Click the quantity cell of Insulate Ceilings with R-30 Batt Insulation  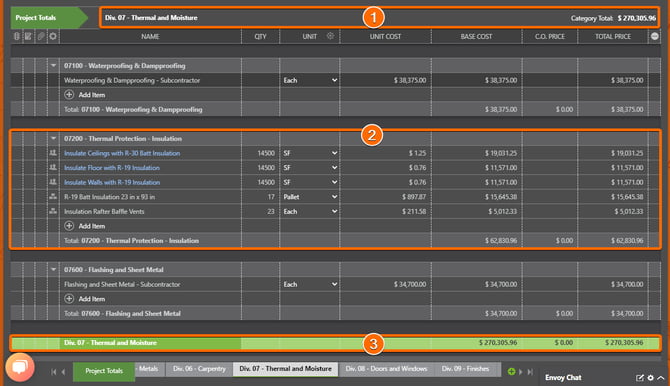click(x=261, y=153)
